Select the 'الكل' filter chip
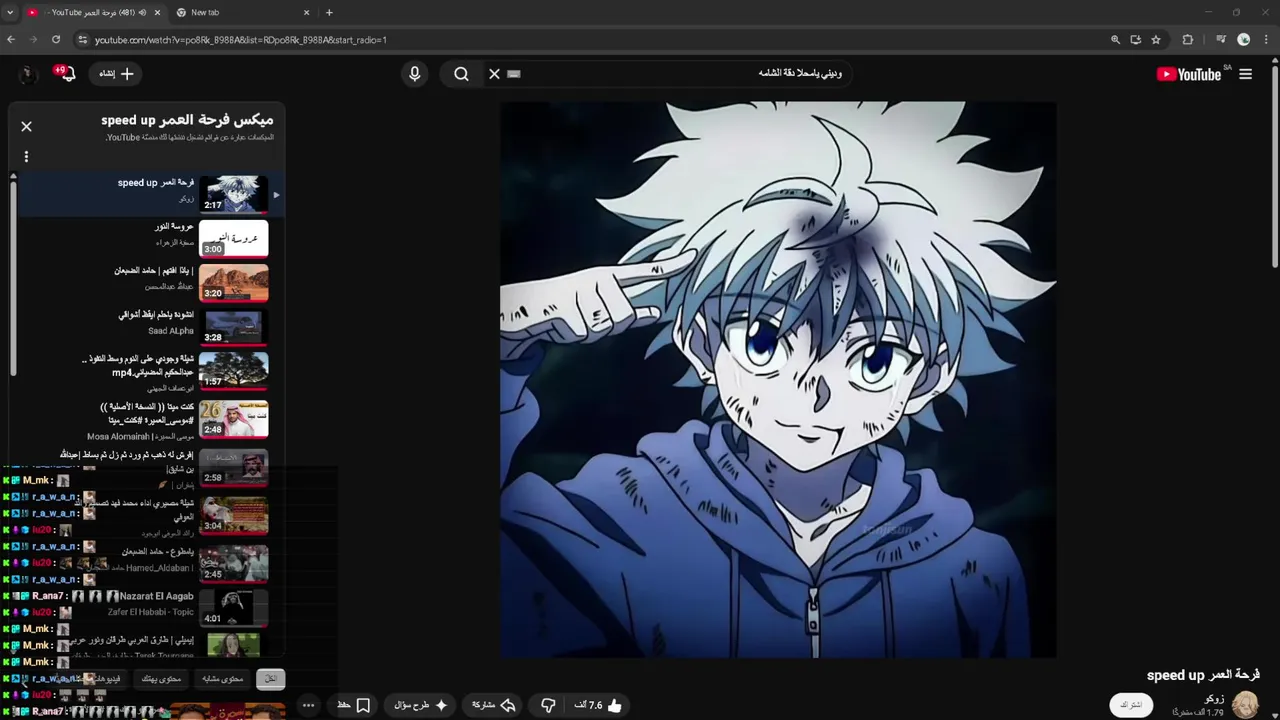The height and width of the screenshot is (720, 1280). (x=271, y=678)
